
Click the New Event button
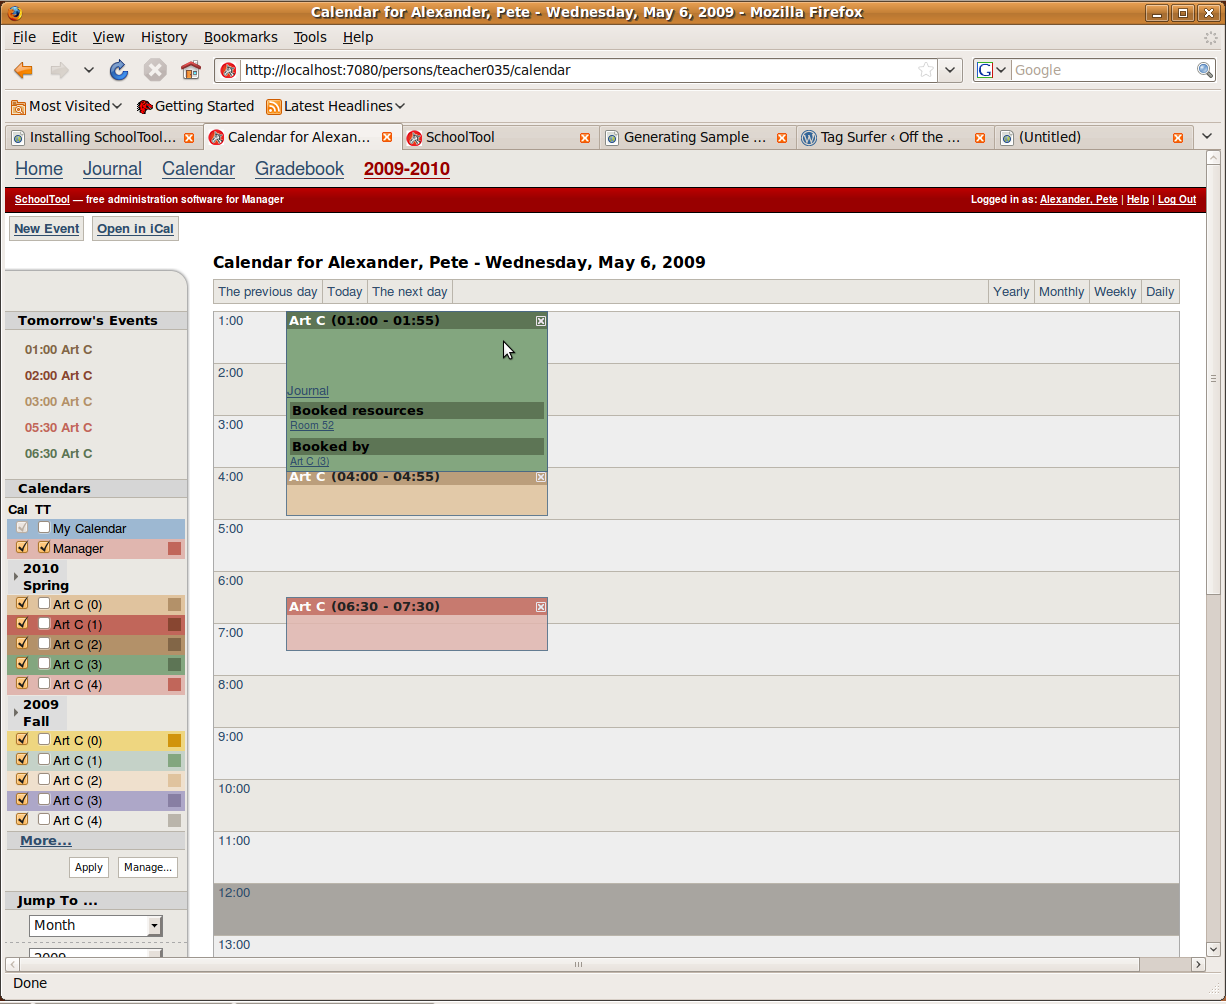point(47,229)
